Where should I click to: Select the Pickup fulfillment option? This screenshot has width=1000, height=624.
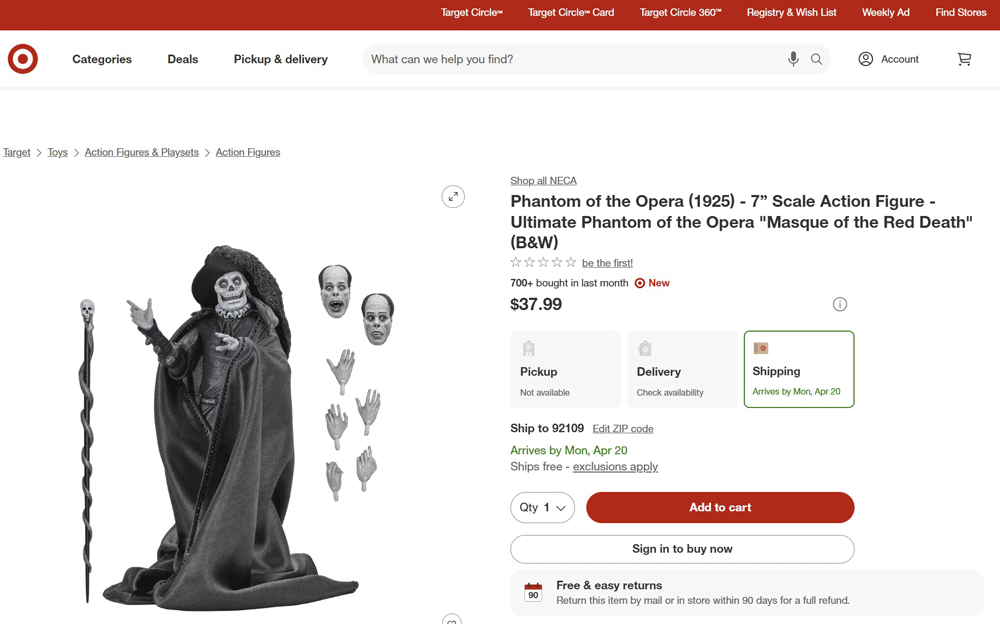click(x=565, y=369)
